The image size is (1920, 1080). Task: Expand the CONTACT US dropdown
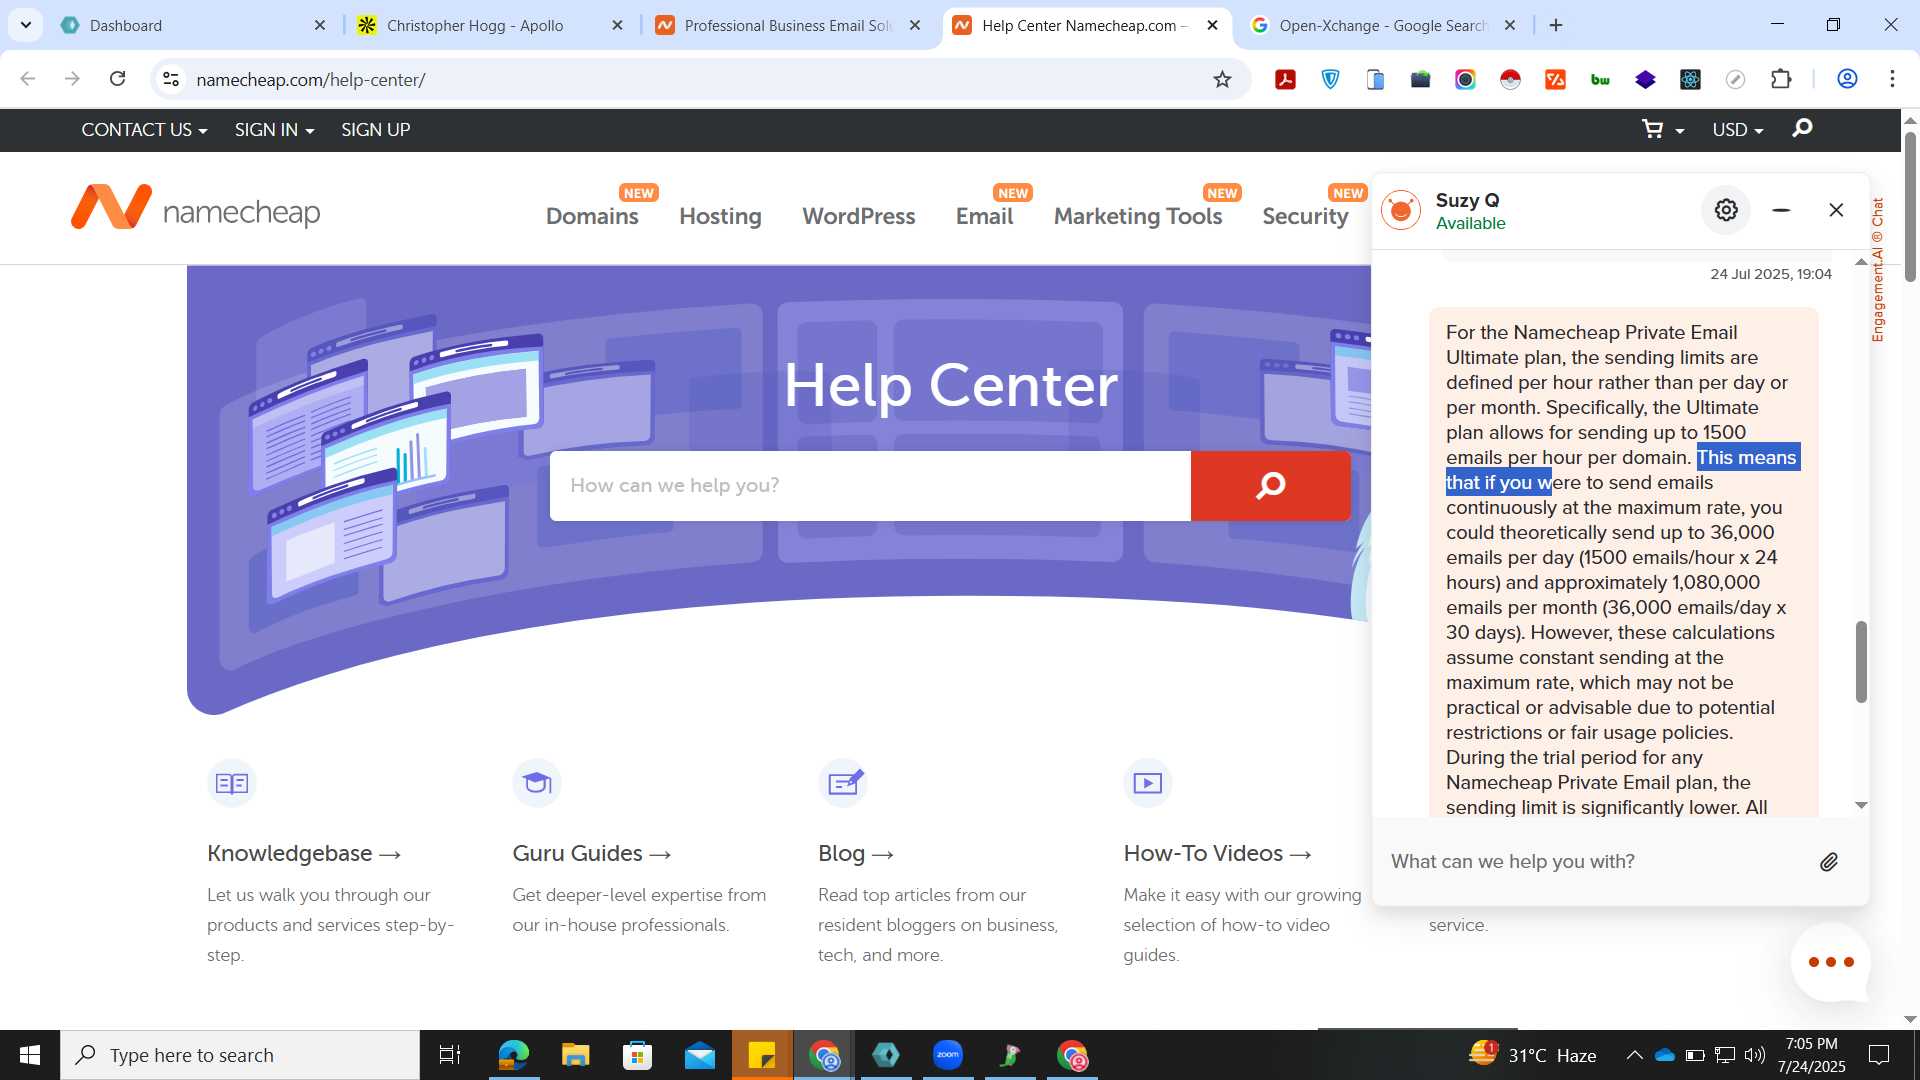pyautogui.click(x=144, y=130)
